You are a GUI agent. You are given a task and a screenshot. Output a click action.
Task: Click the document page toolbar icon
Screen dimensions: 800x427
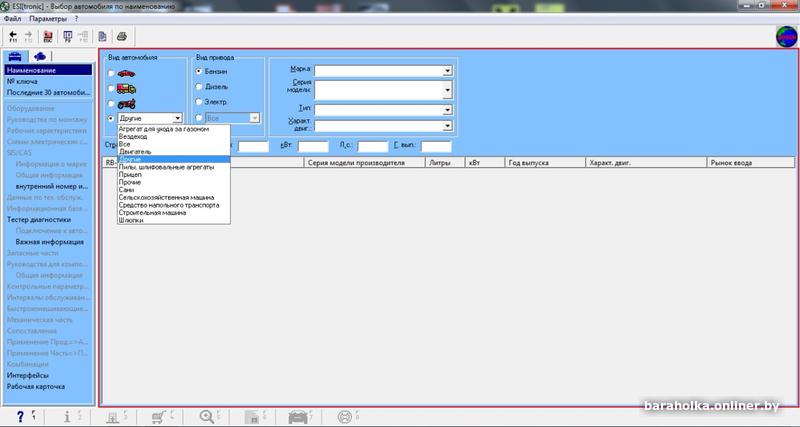(101, 37)
